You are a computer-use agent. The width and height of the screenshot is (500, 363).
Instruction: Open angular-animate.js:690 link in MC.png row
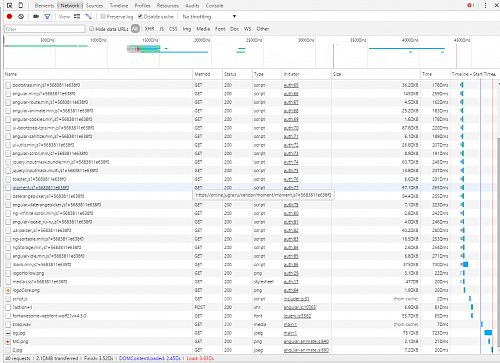(x=306, y=342)
